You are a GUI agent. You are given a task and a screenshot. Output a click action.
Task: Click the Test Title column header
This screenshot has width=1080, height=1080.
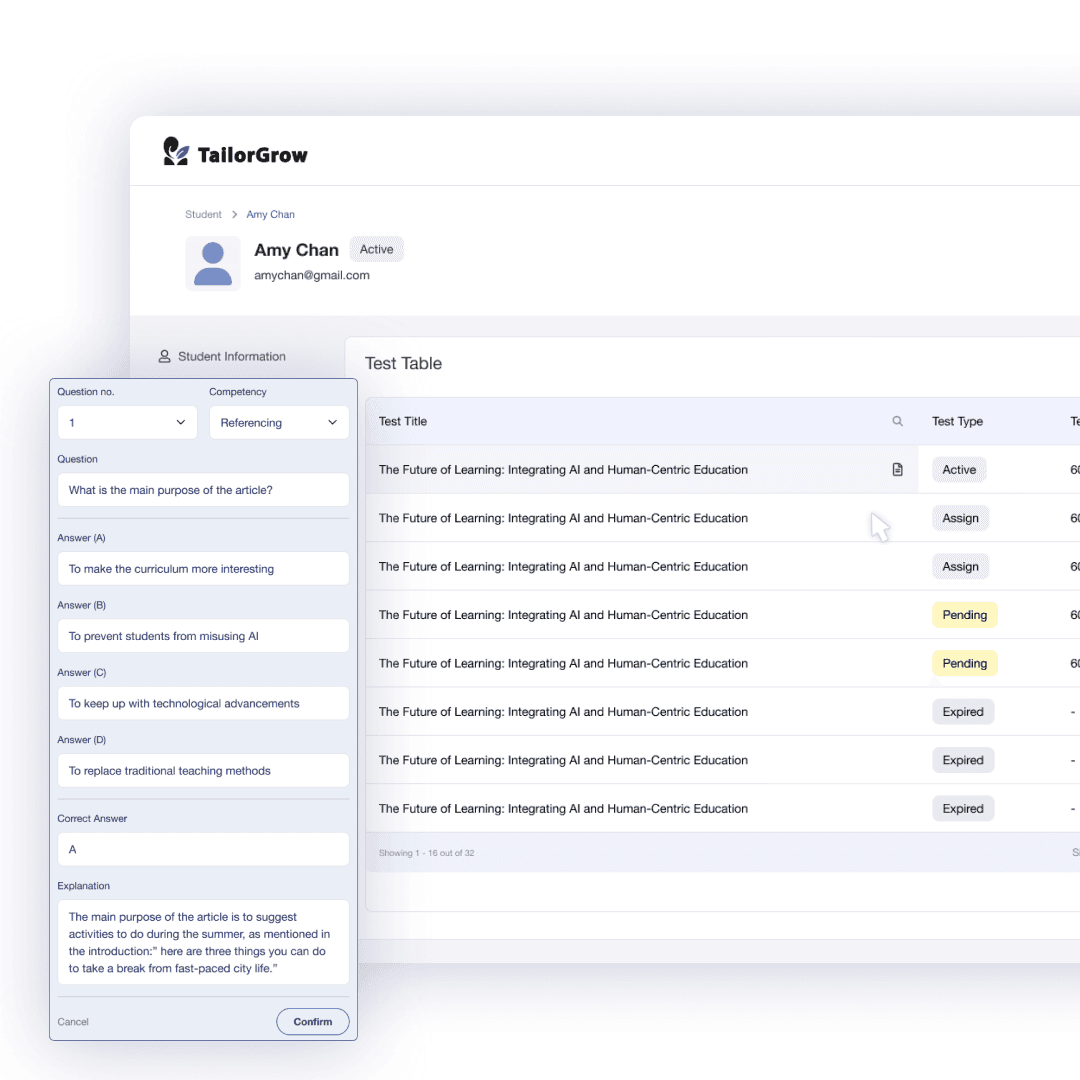403,421
